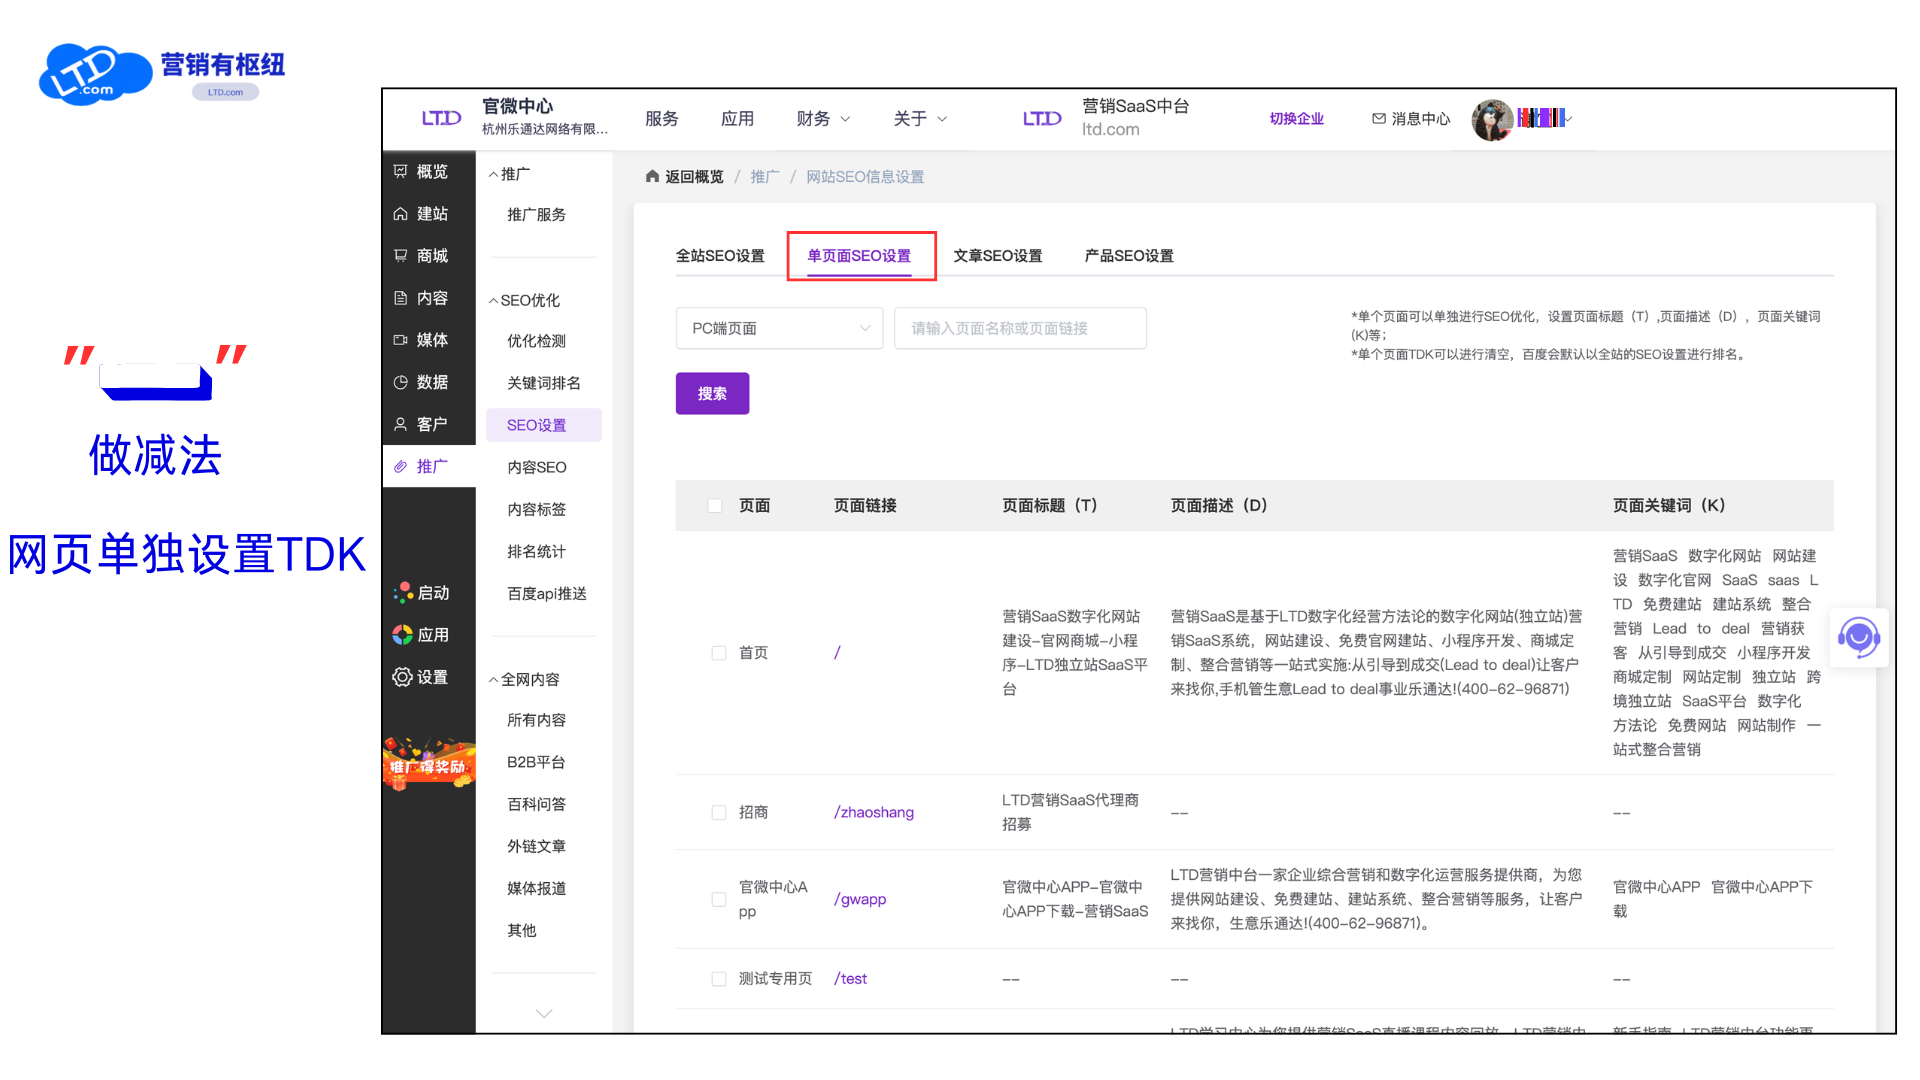The height and width of the screenshot is (1080, 1920).
Task: Check the 首页 row checkbox
Action: click(x=718, y=652)
